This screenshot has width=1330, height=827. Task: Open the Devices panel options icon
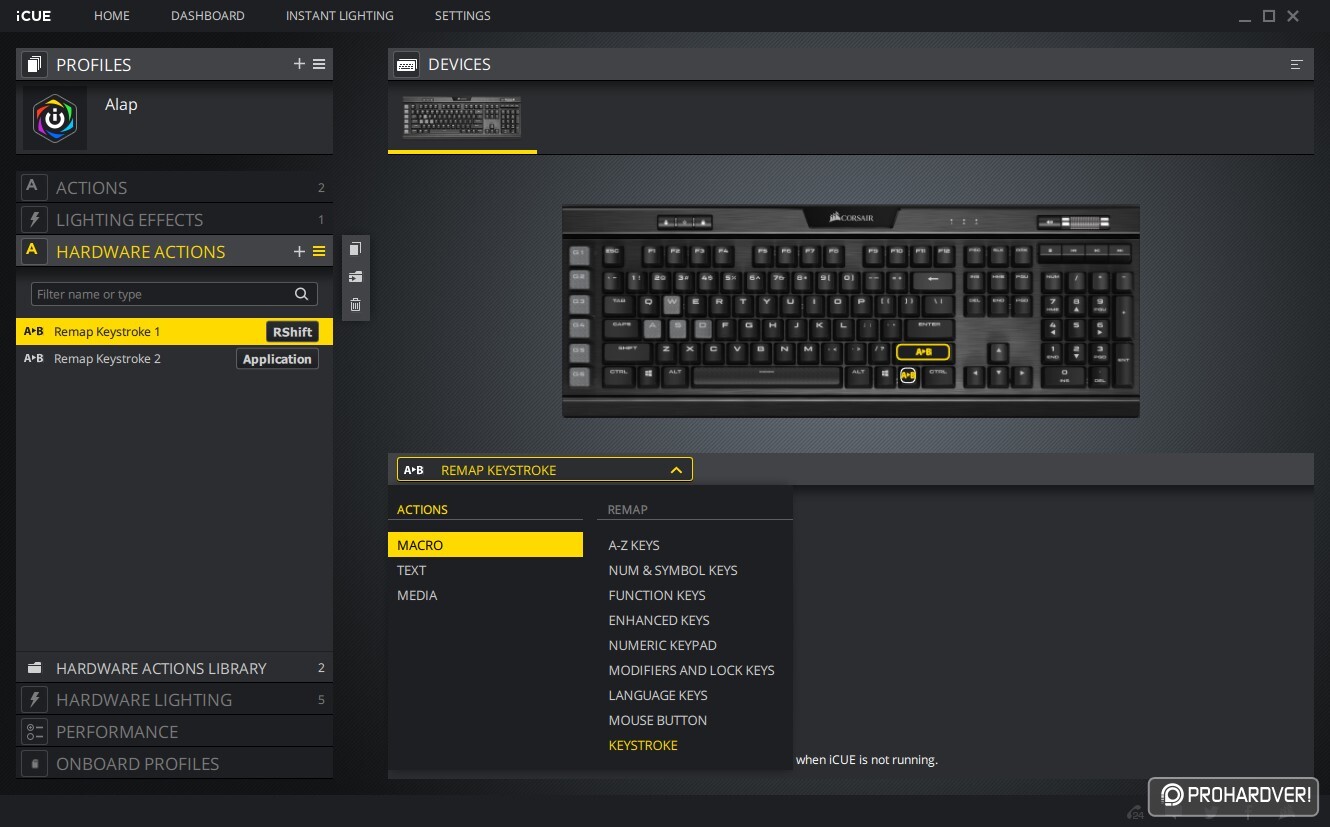1297,64
